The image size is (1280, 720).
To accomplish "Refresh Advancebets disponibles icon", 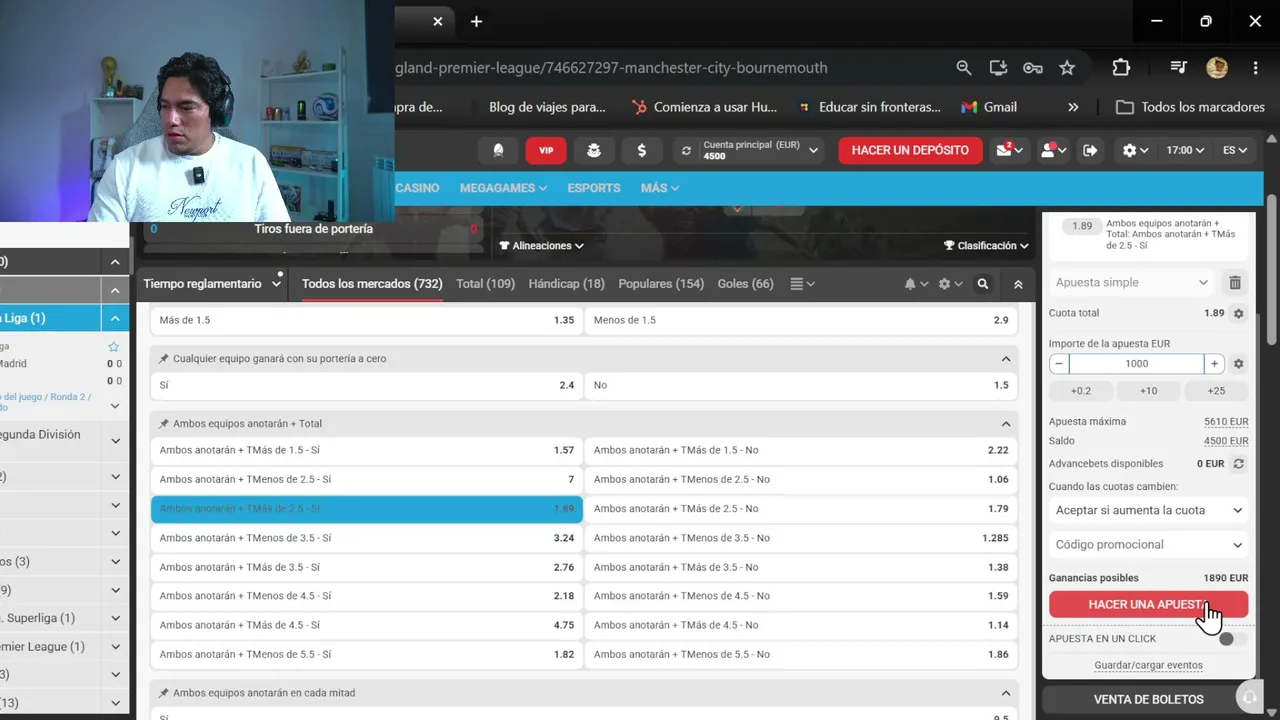I will [x=1238, y=464].
